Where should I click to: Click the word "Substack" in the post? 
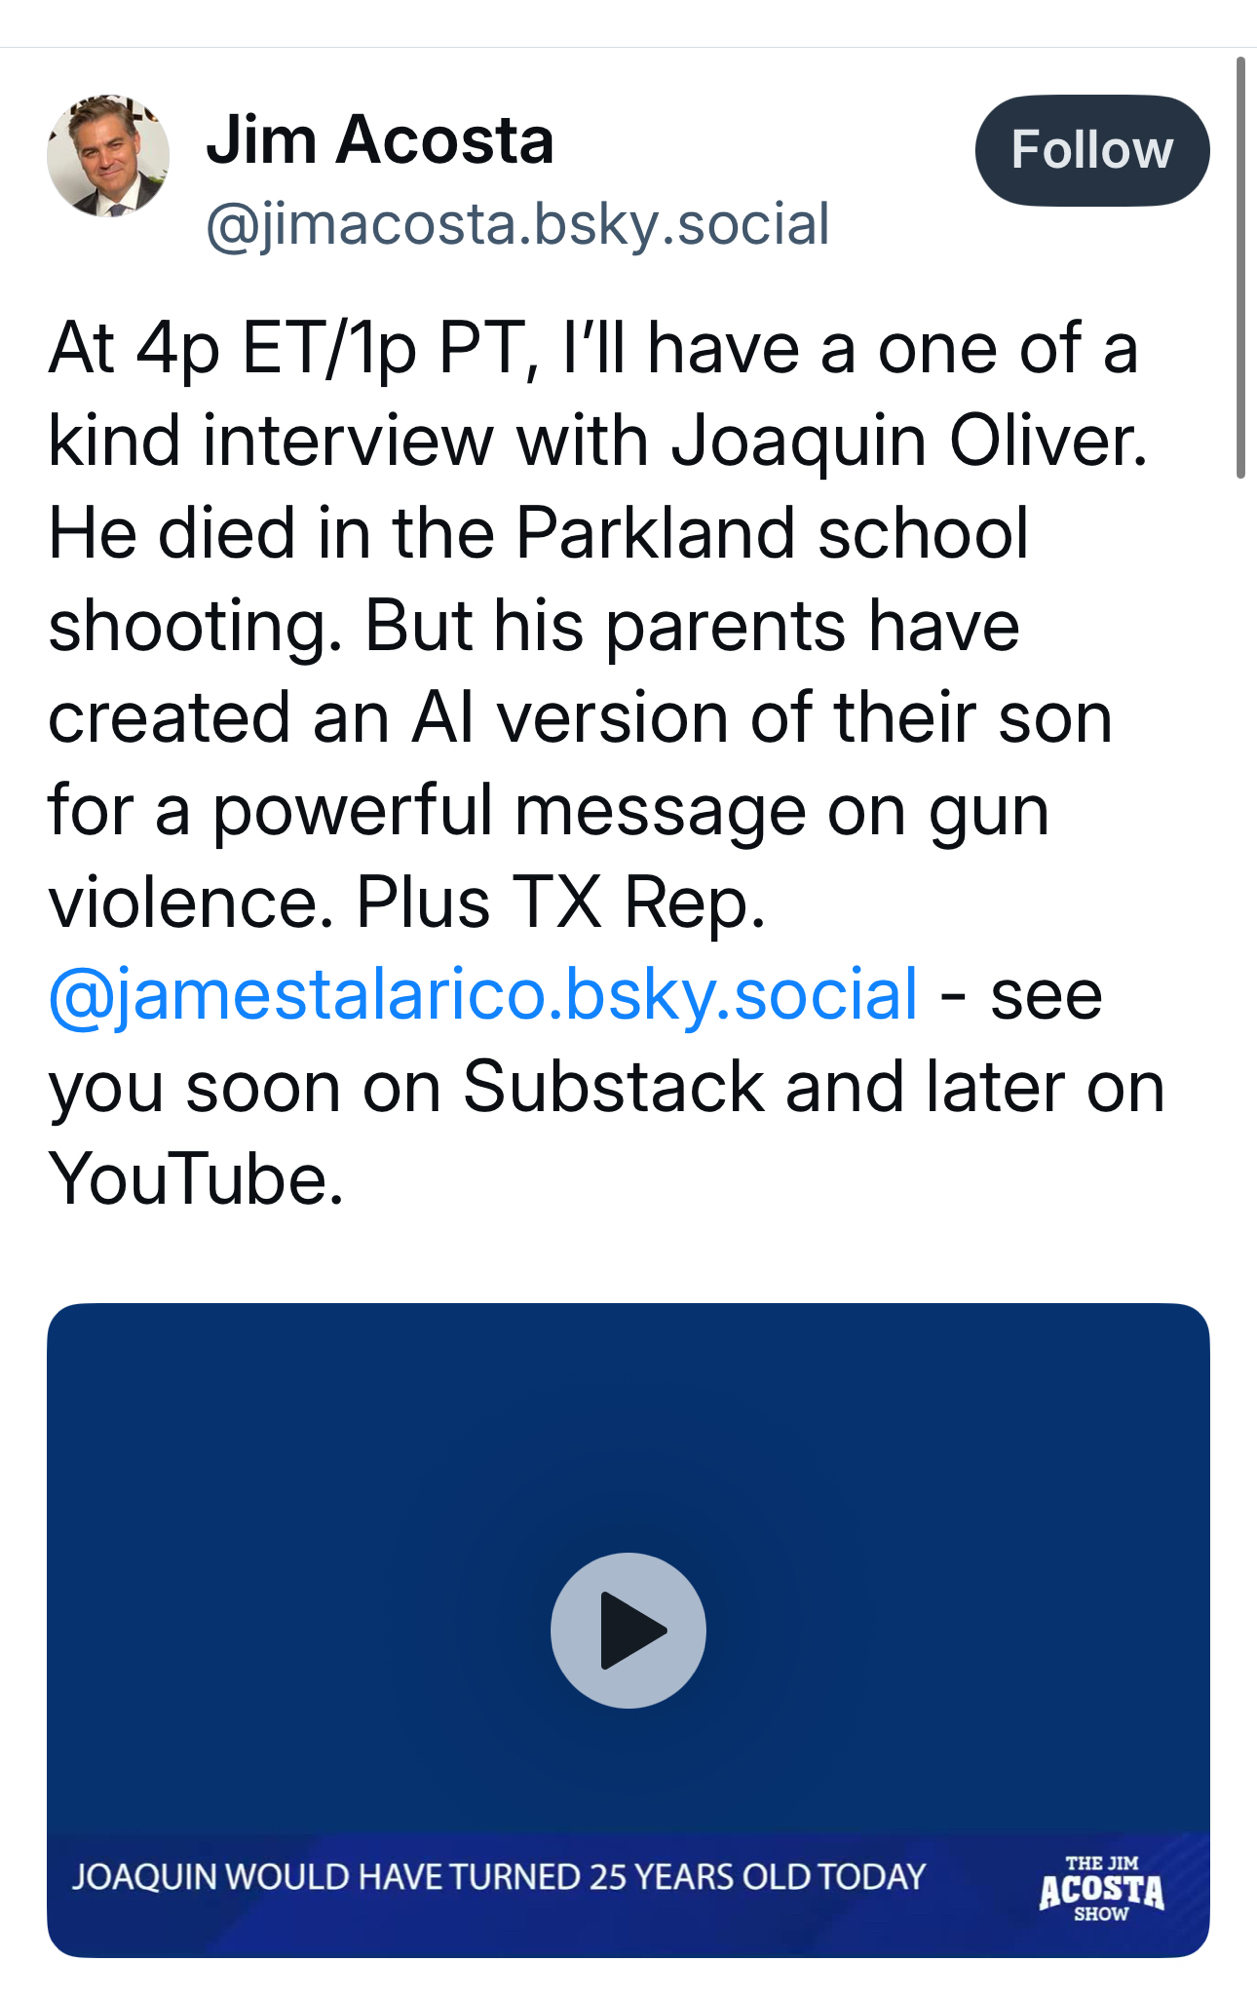tap(613, 1087)
